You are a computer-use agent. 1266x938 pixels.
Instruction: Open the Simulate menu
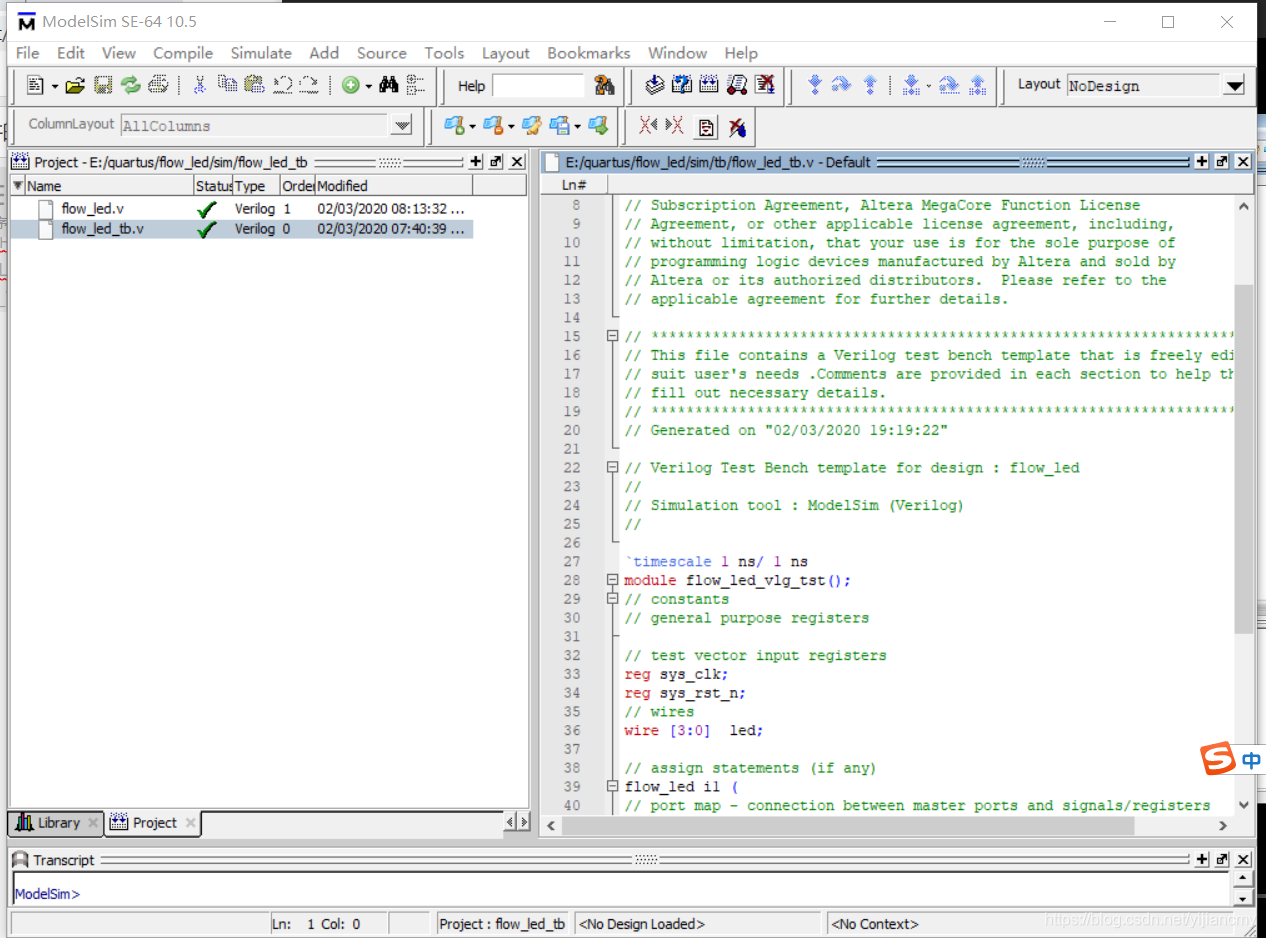point(261,53)
